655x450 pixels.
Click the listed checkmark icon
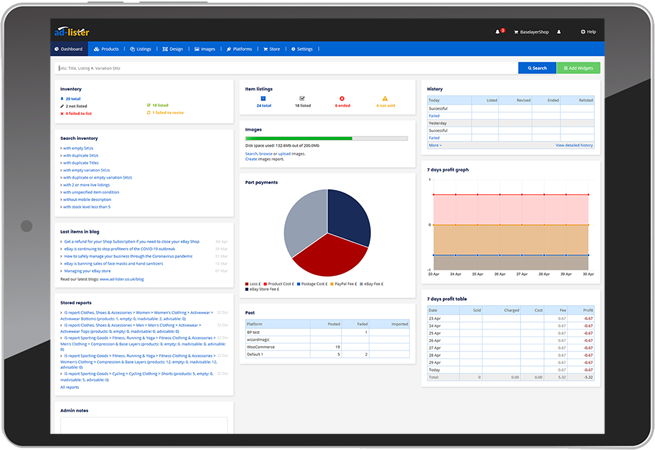coord(300,98)
